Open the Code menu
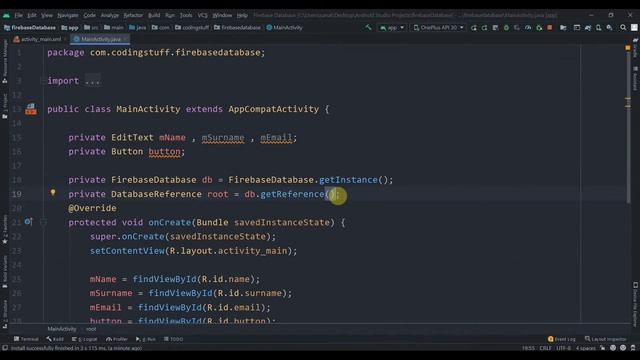The height and width of the screenshot is (360, 640). coord(89,15)
